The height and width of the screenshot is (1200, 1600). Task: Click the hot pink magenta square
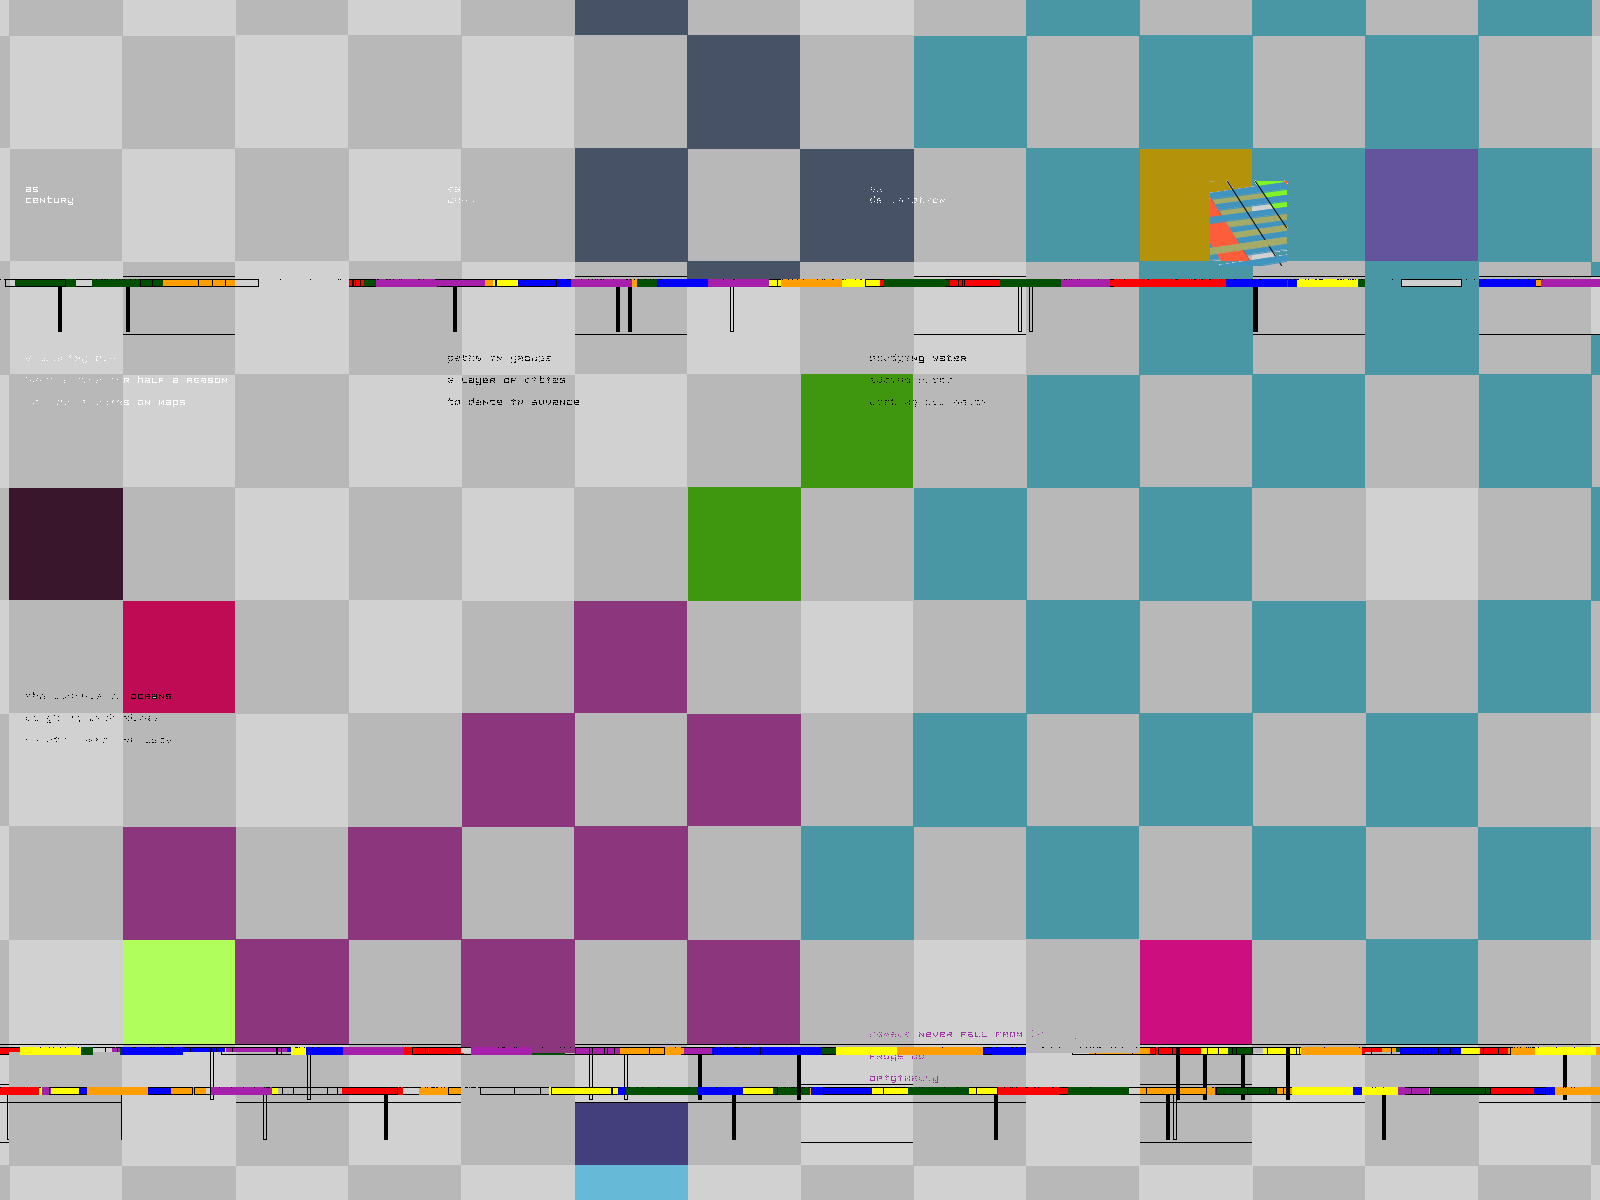pyautogui.click(x=1196, y=991)
